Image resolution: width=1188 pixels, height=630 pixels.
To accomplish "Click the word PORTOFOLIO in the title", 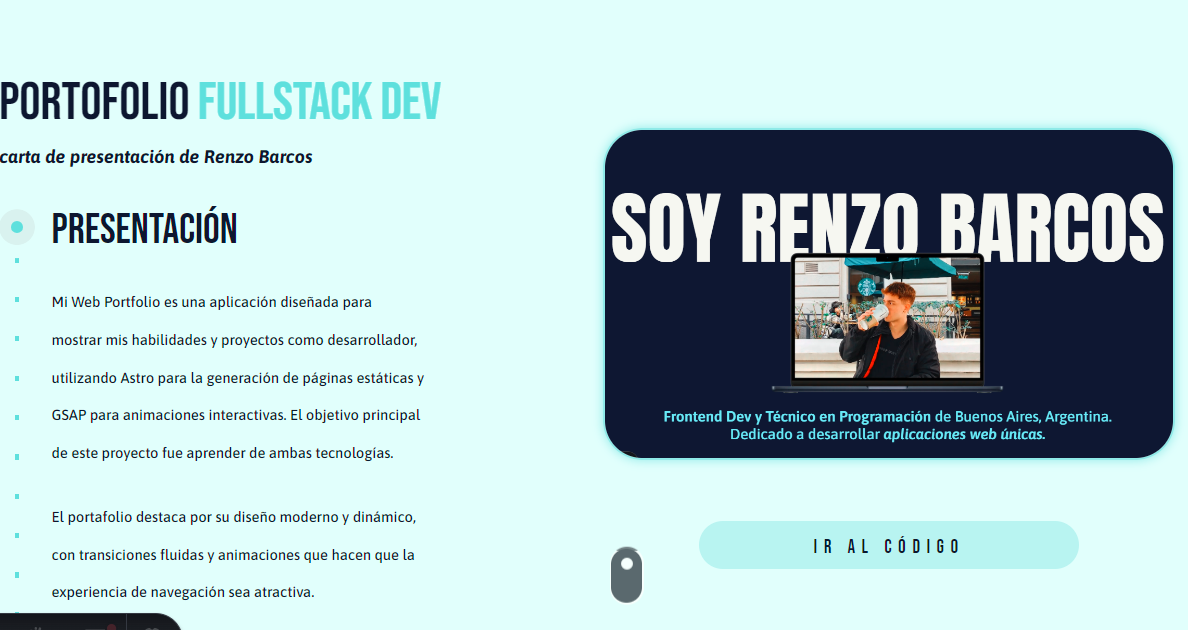I will tap(94, 102).
